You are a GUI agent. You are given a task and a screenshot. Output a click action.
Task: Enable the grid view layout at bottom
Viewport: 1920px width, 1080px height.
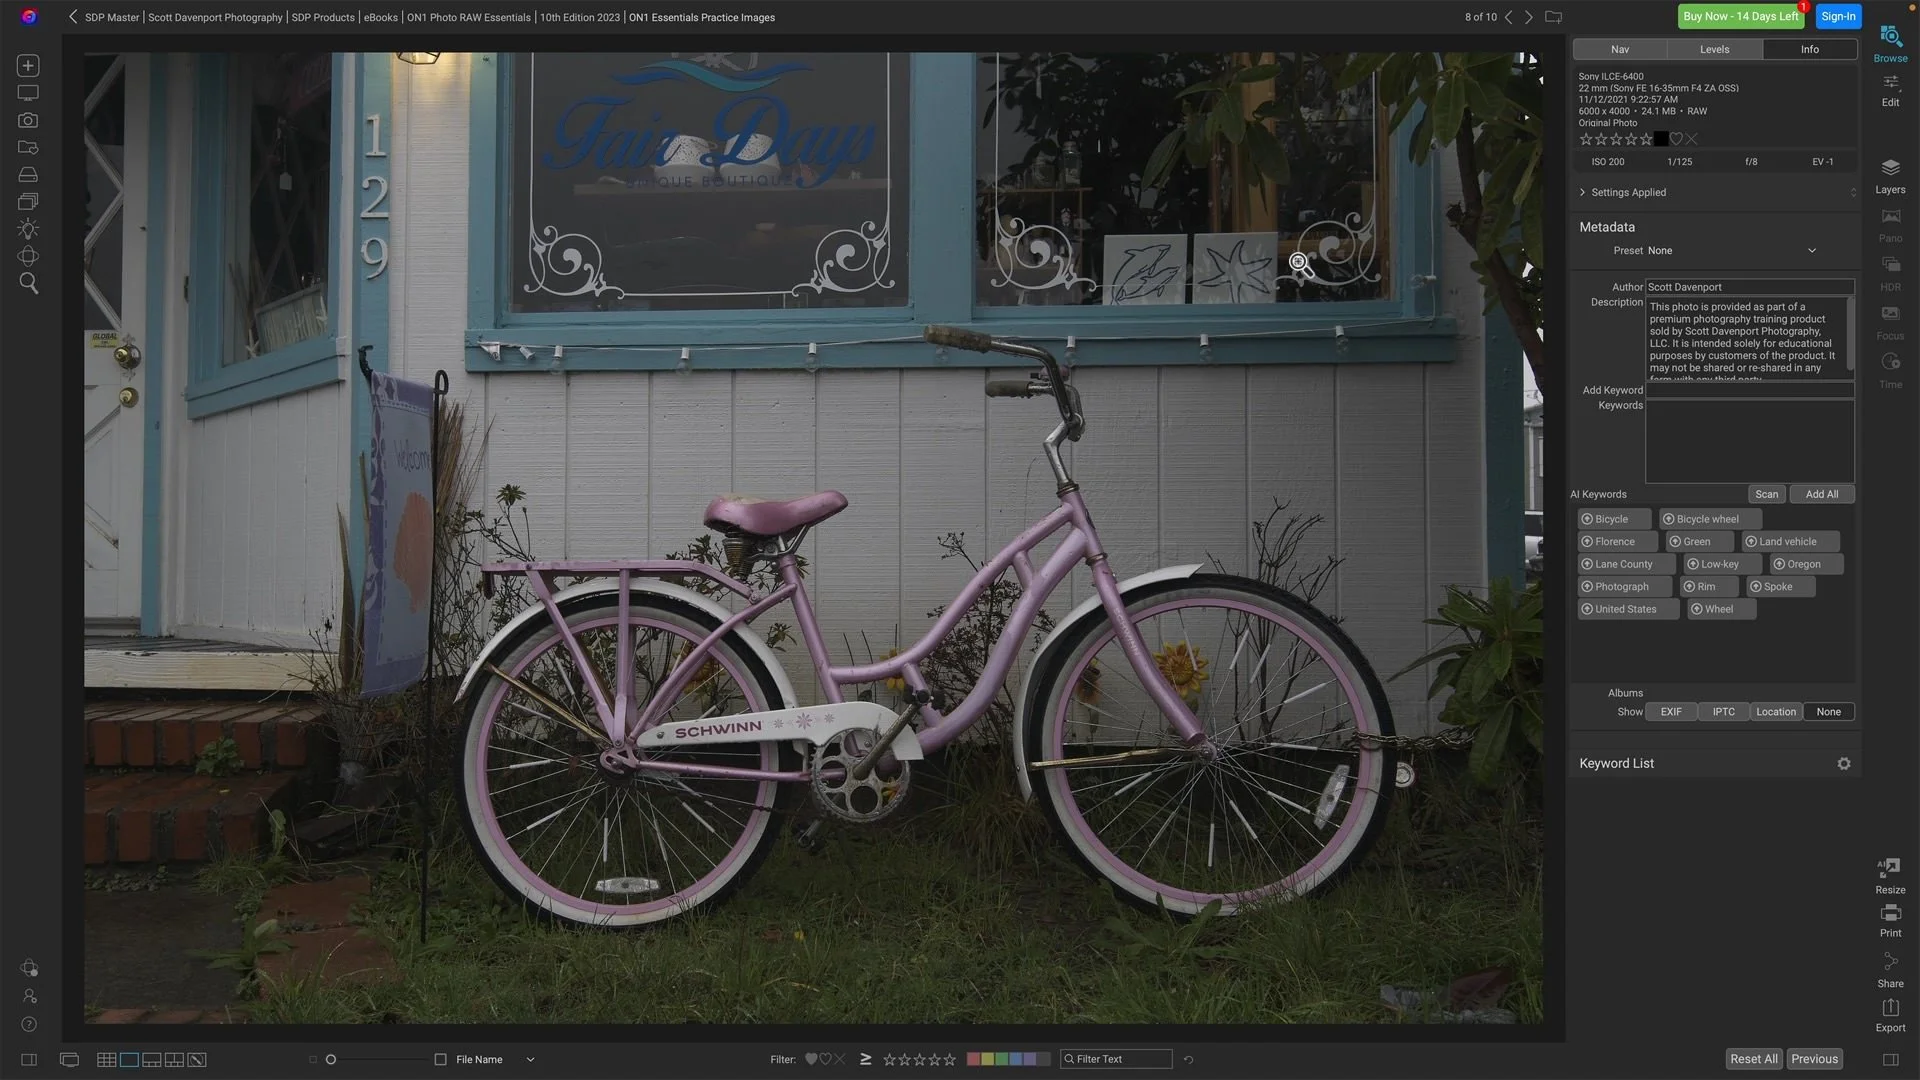[x=107, y=1059]
